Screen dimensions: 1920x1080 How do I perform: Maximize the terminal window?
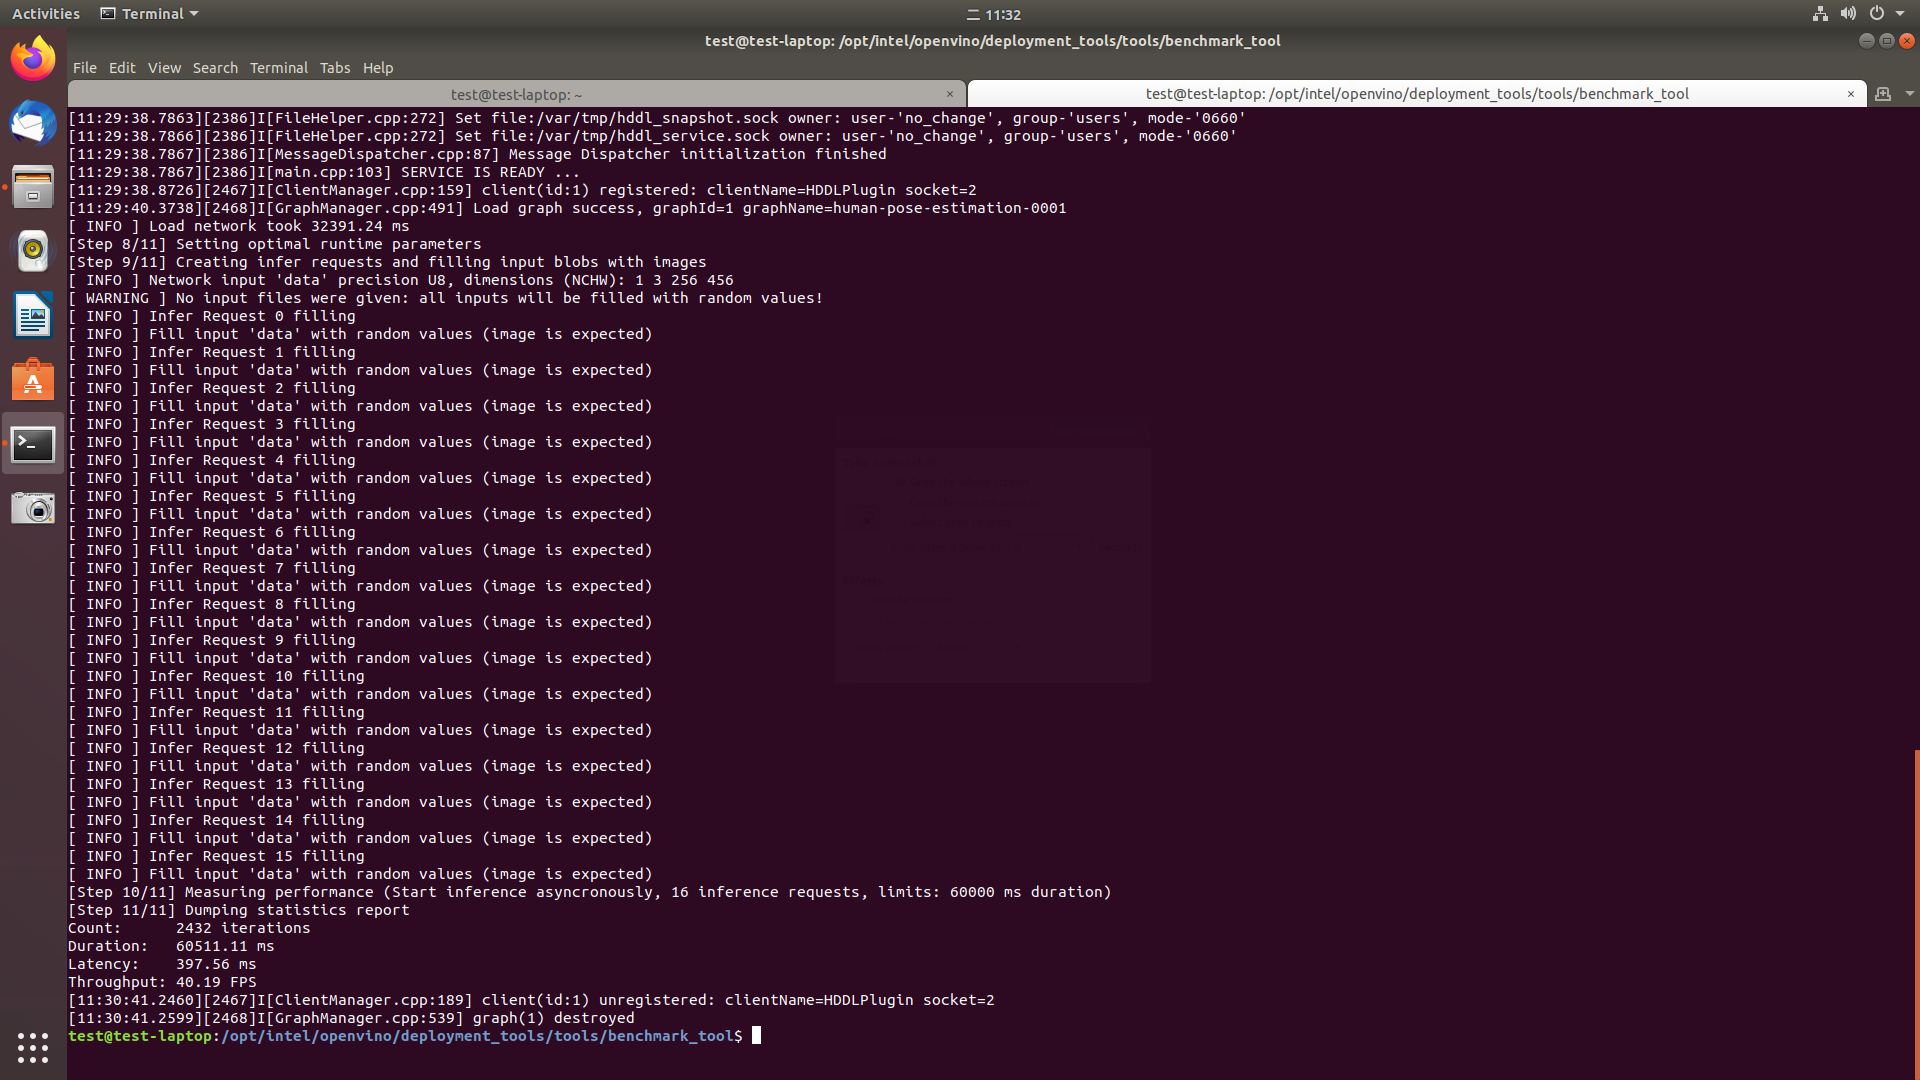1887,41
